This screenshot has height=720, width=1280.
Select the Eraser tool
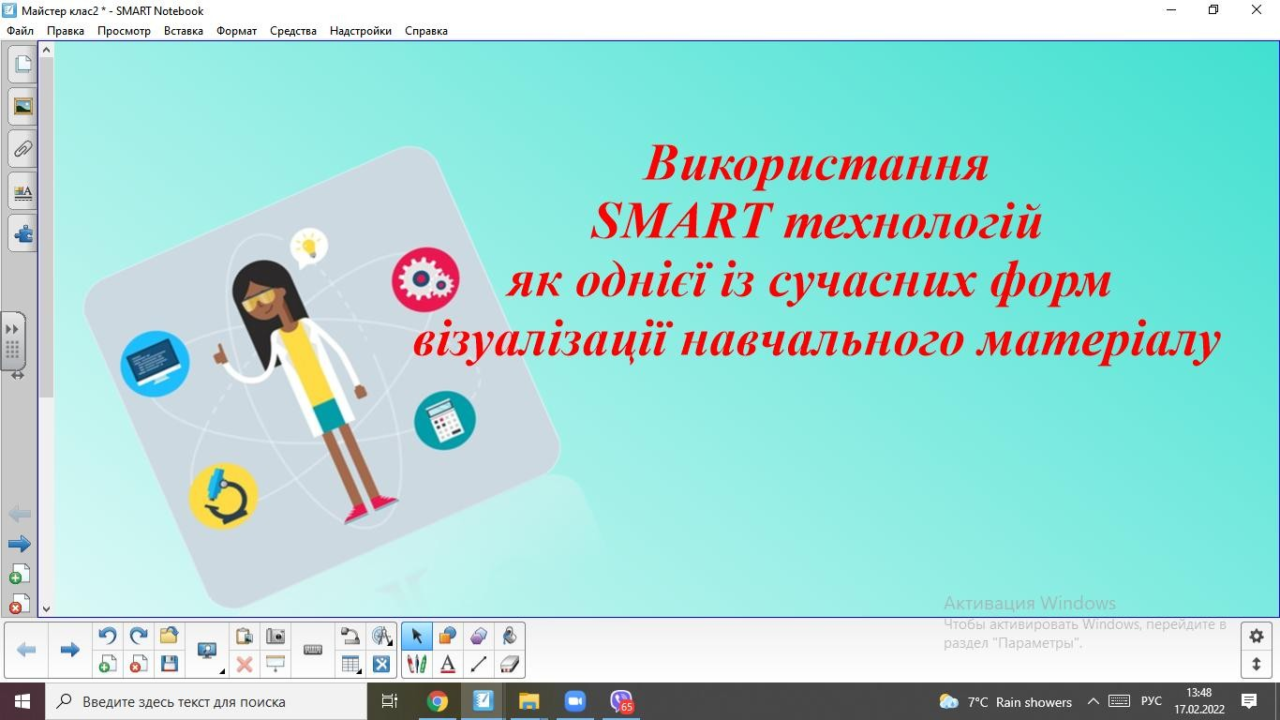click(509, 663)
